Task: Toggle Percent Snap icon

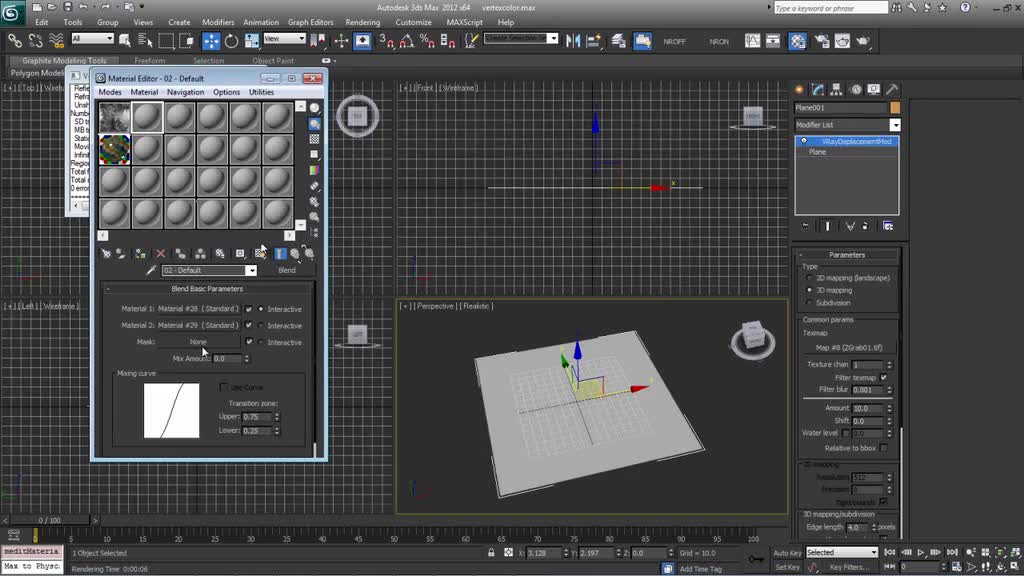Action: pos(427,41)
